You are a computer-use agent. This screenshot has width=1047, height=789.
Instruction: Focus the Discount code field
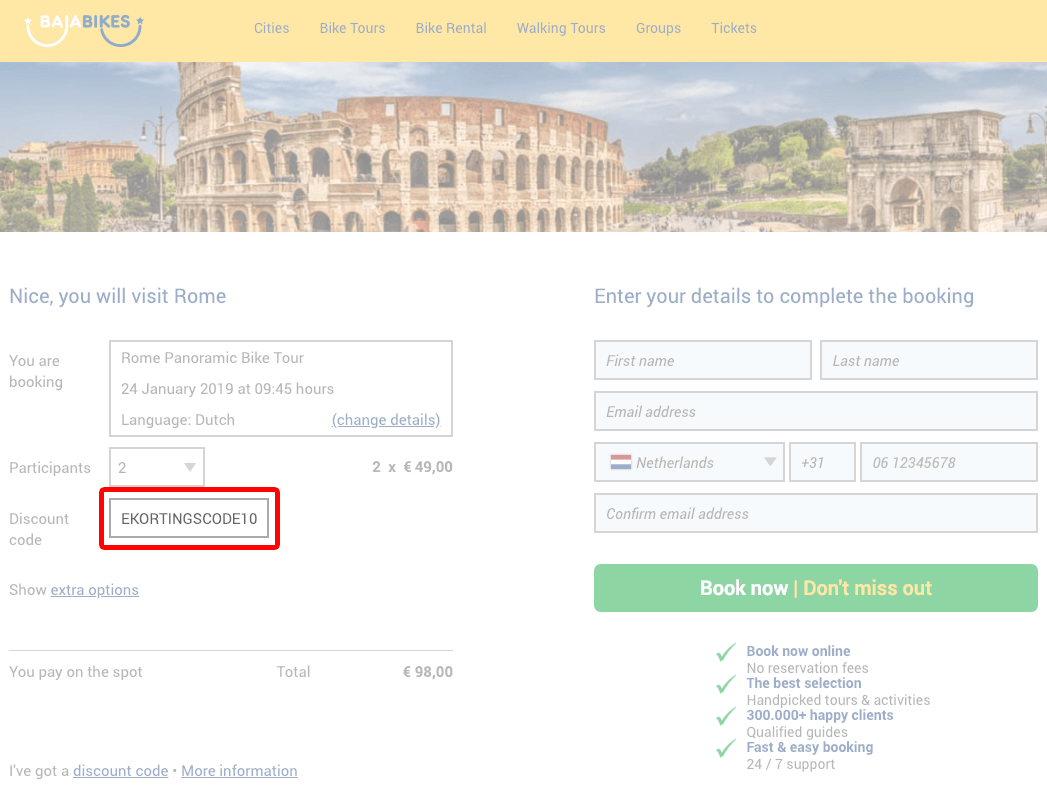189,519
